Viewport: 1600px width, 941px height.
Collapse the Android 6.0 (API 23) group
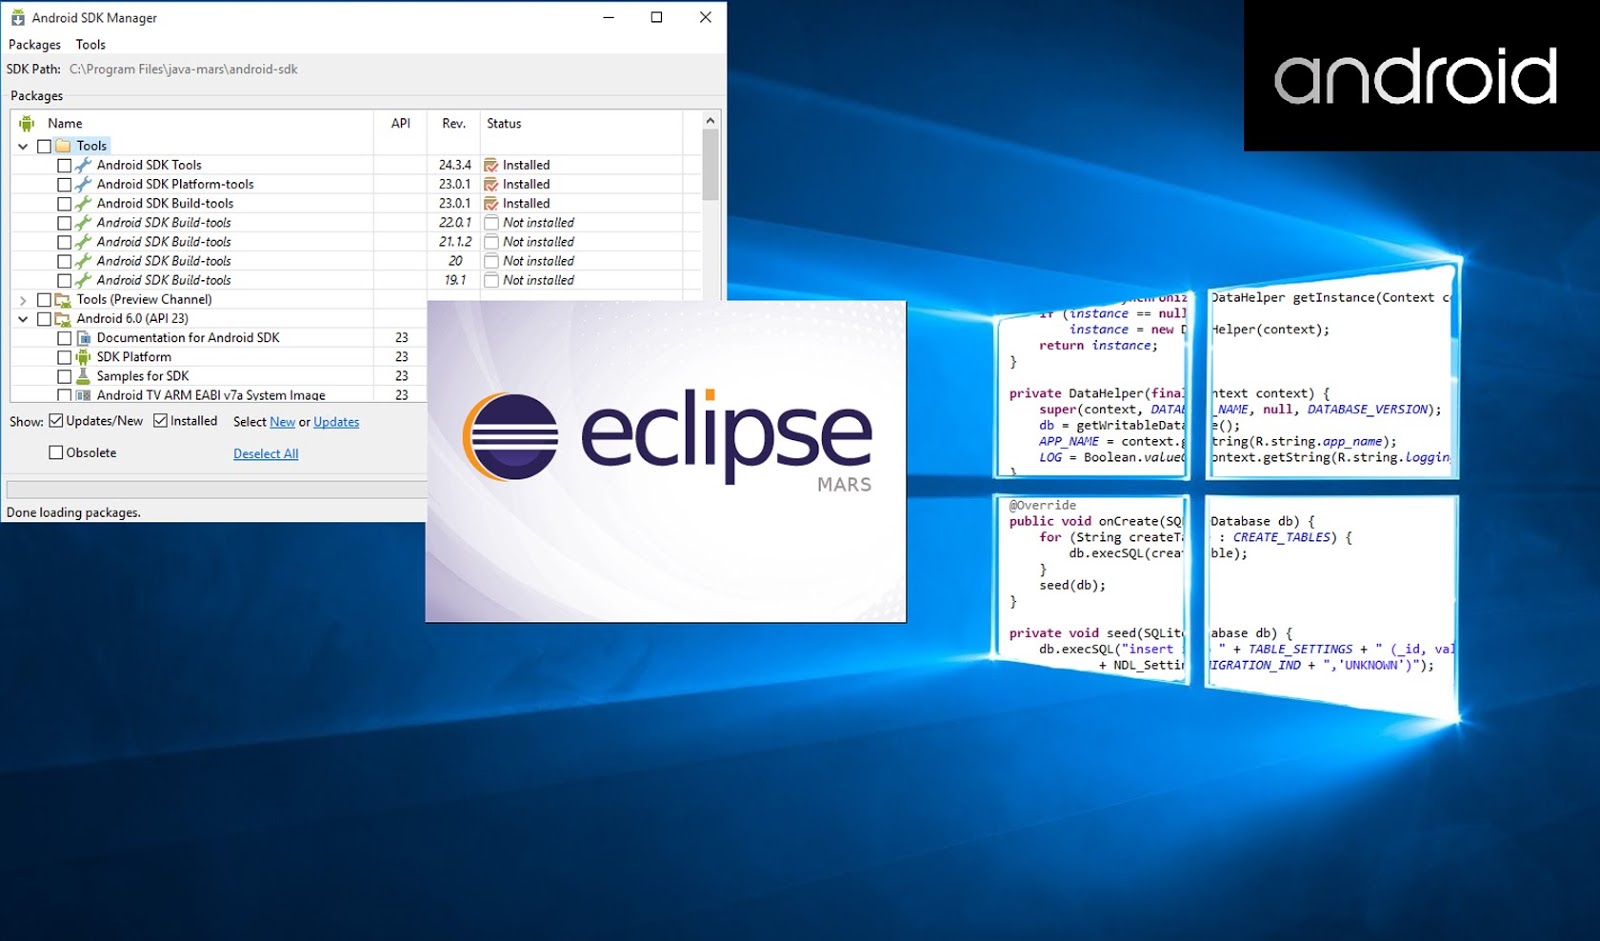tap(23, 318)
